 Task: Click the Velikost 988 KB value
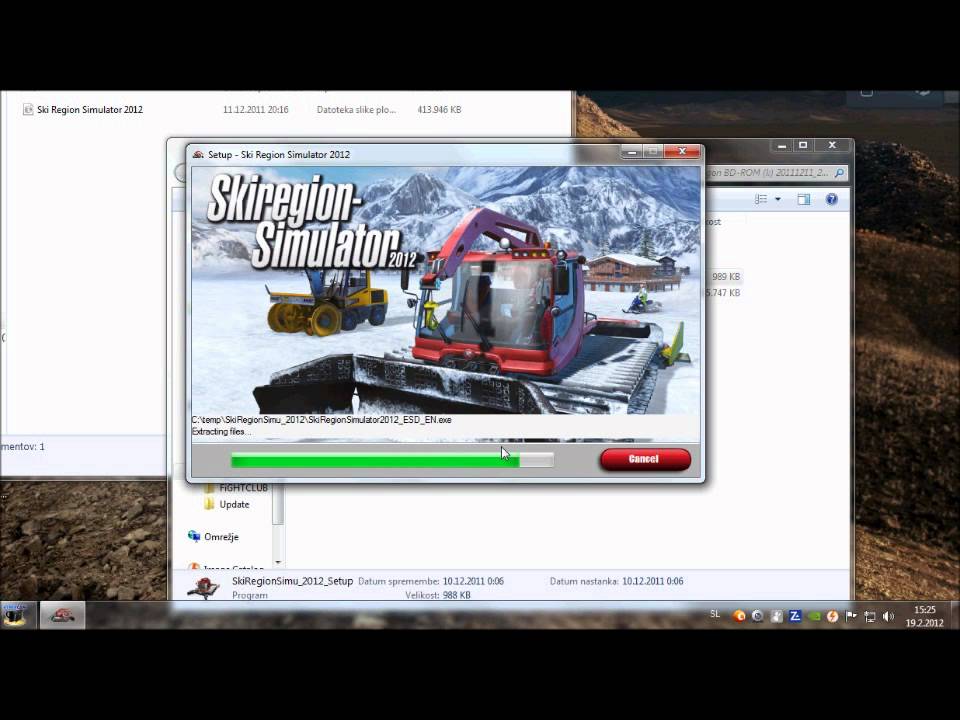(x=456, y=595)
